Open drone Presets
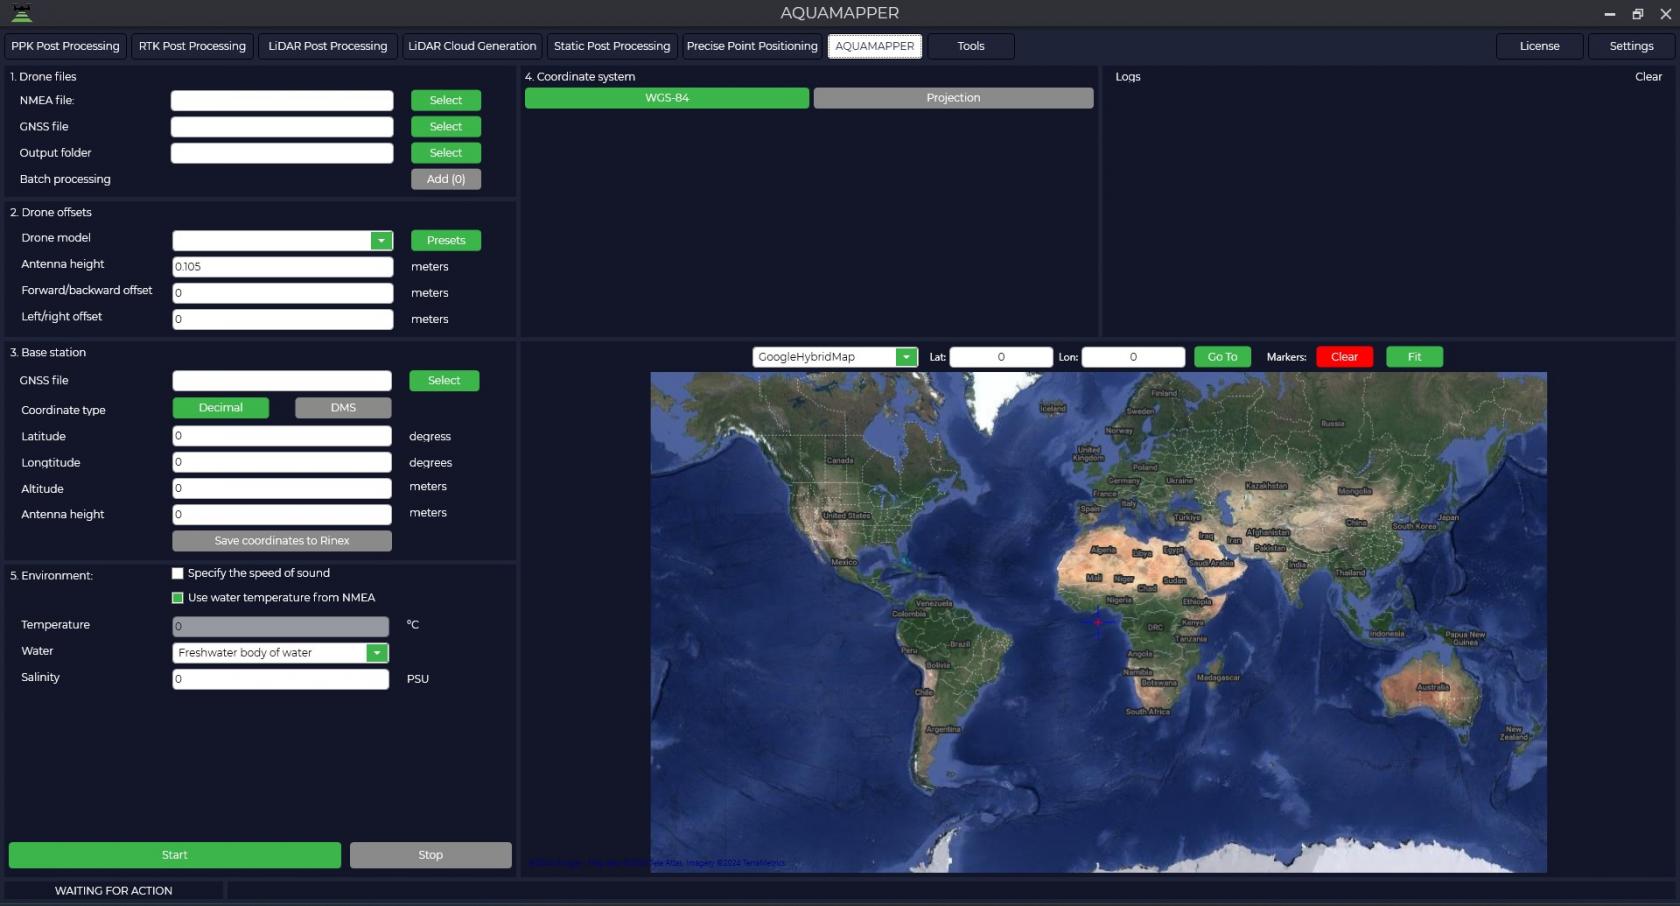This screenshot has height=906, width=1680. click(x=446, y=240)
